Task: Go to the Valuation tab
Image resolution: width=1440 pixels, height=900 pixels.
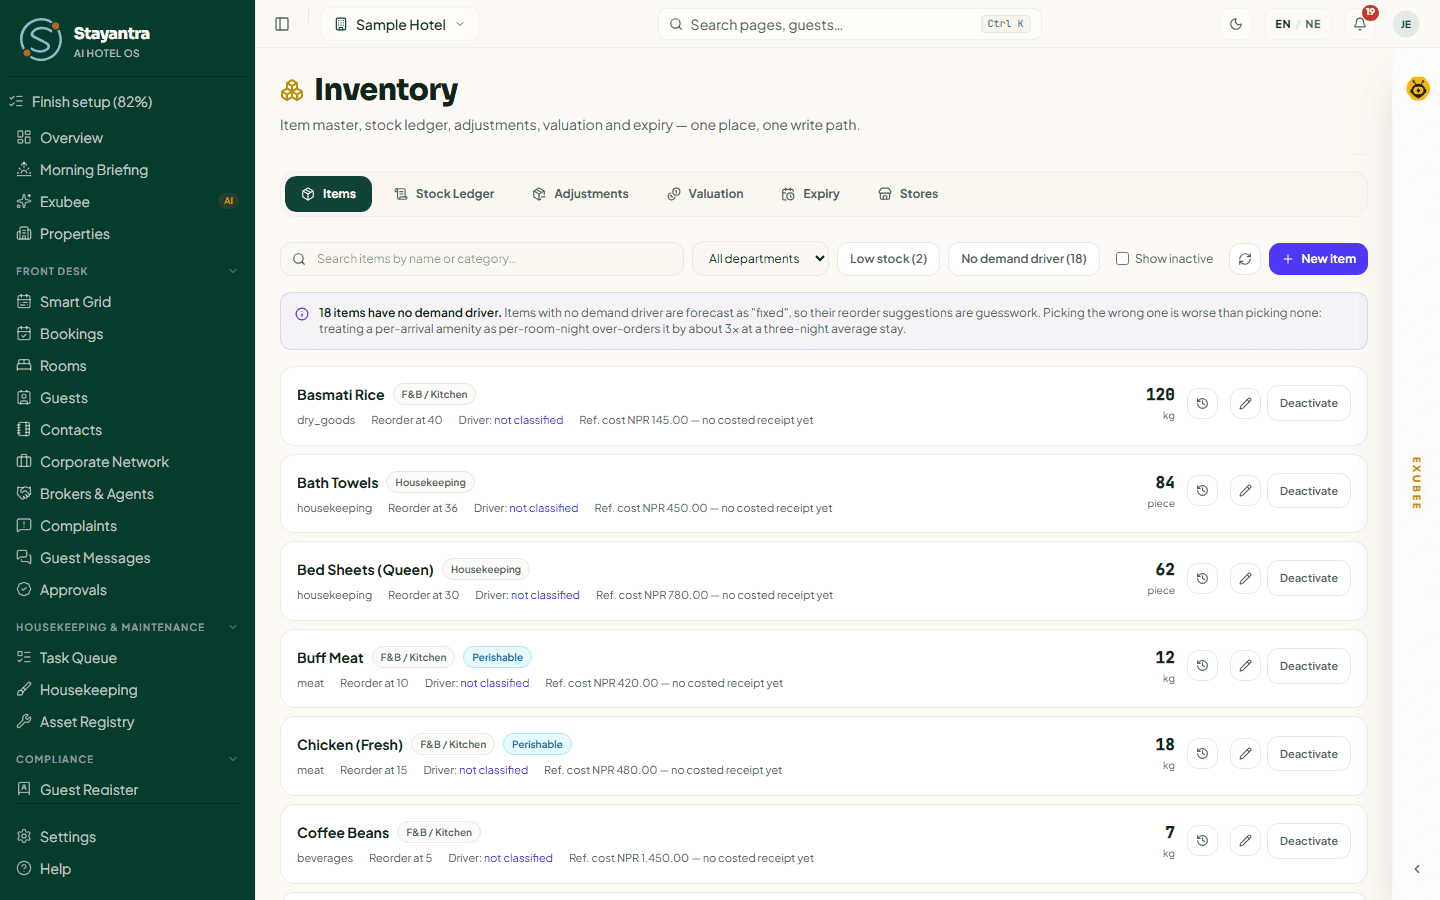Action: [x=706, y=194]
